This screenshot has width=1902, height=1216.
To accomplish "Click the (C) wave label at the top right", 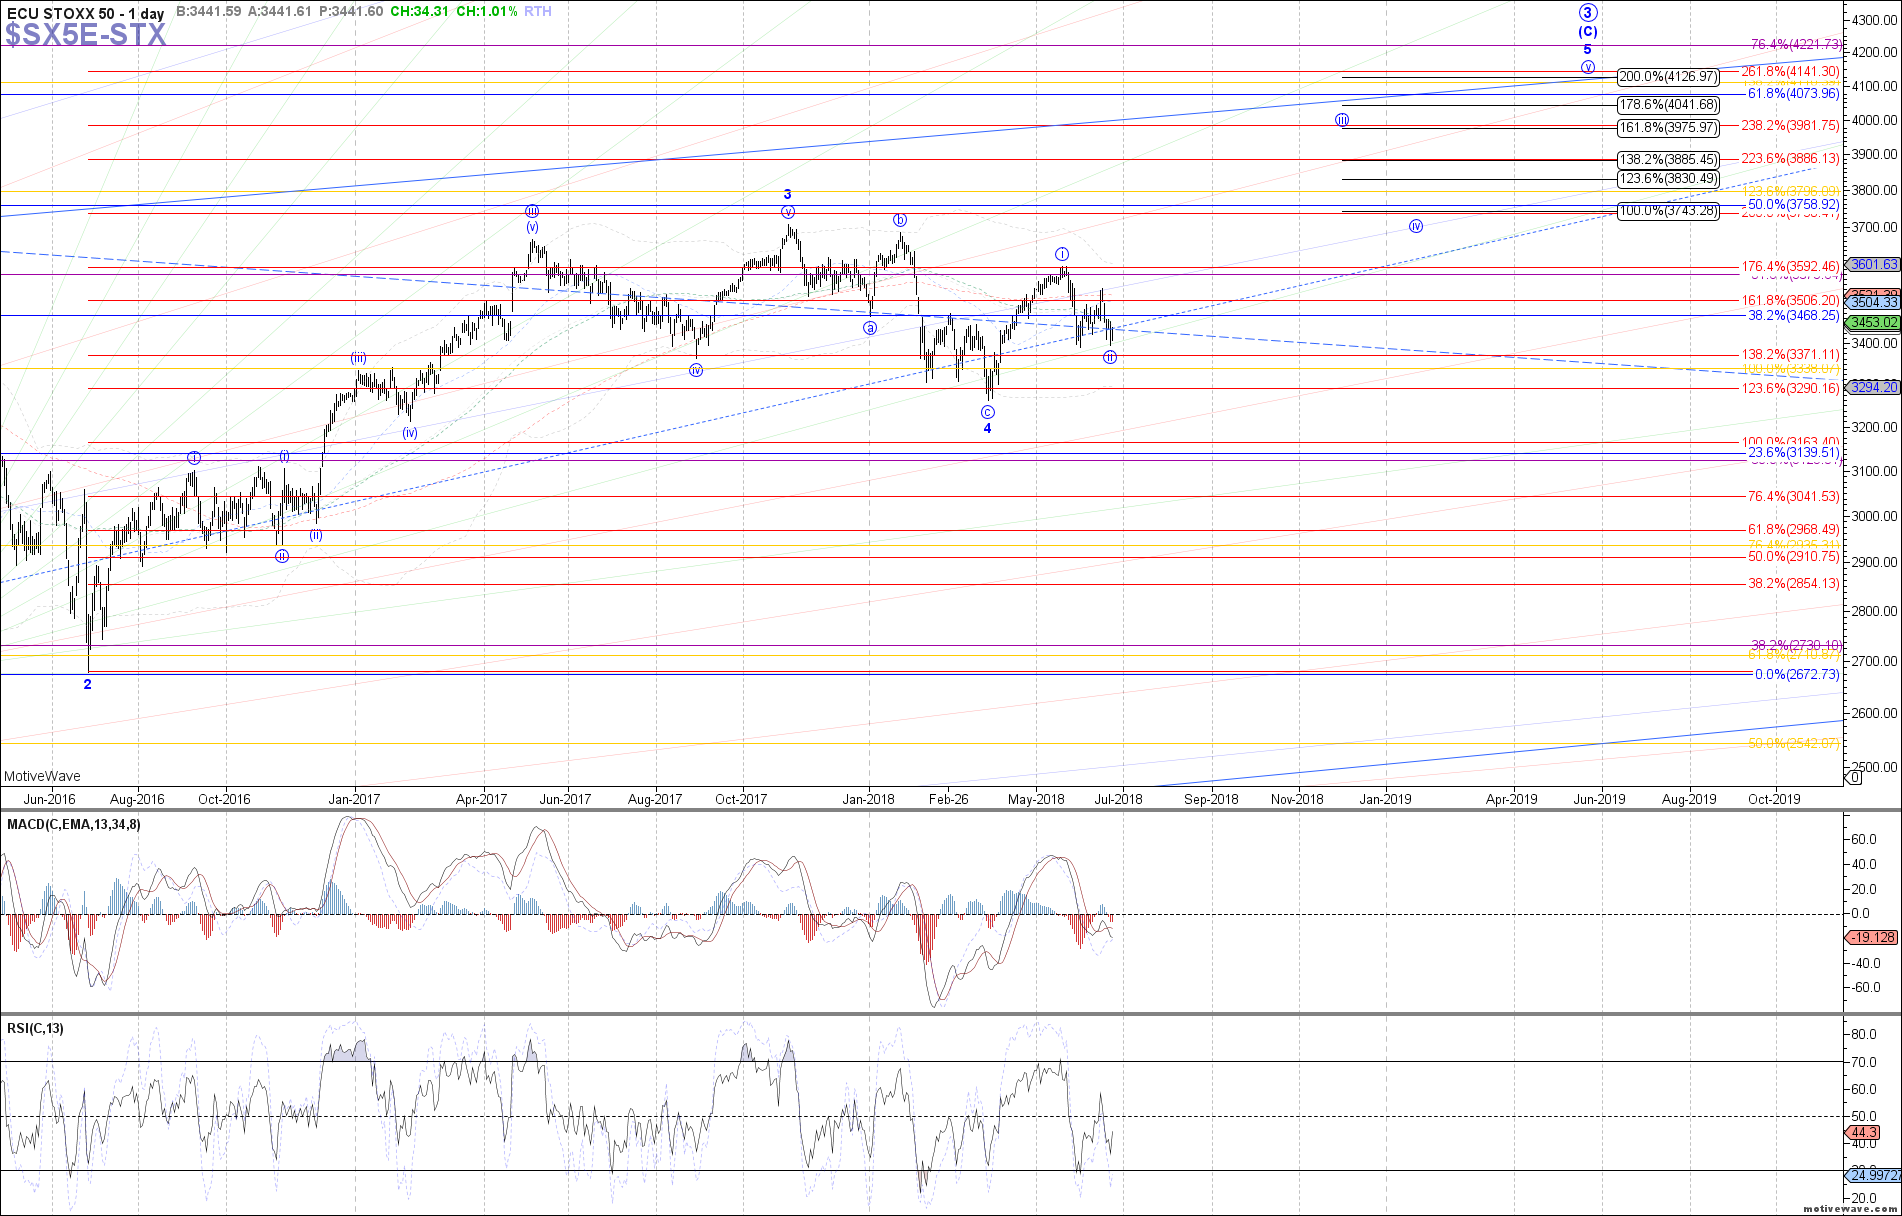I will (x=1588, y=32).
